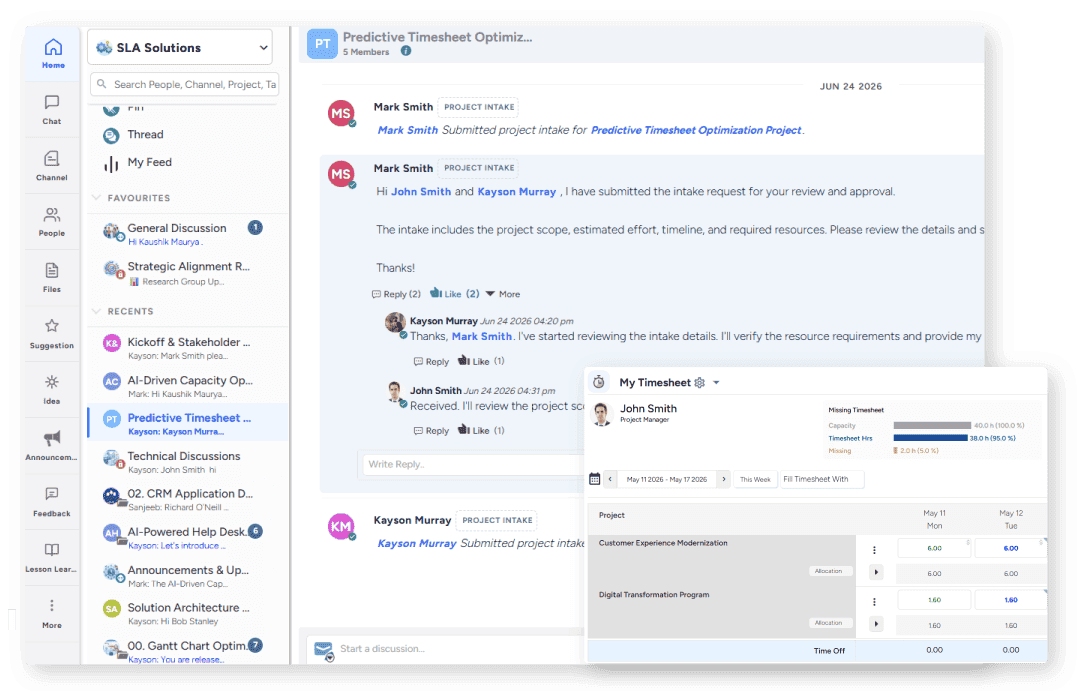Open the Strategic Alignment channel
1090x691 pixels.
[188, 273]
